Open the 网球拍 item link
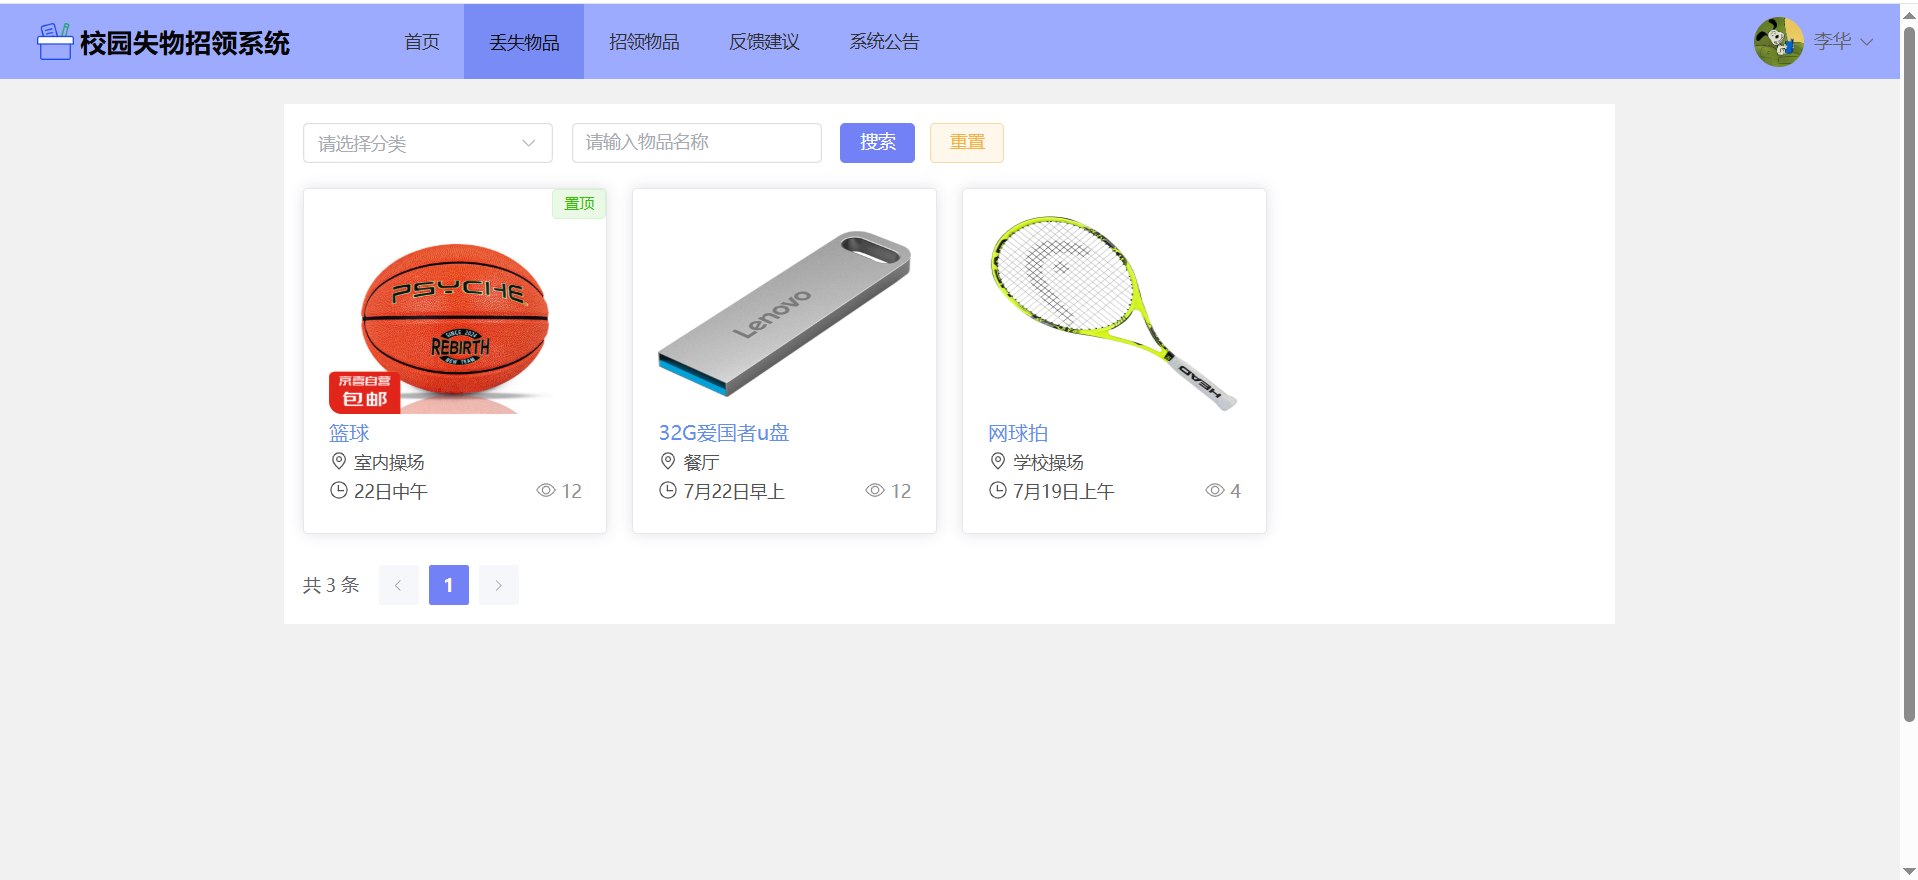 1018,433
